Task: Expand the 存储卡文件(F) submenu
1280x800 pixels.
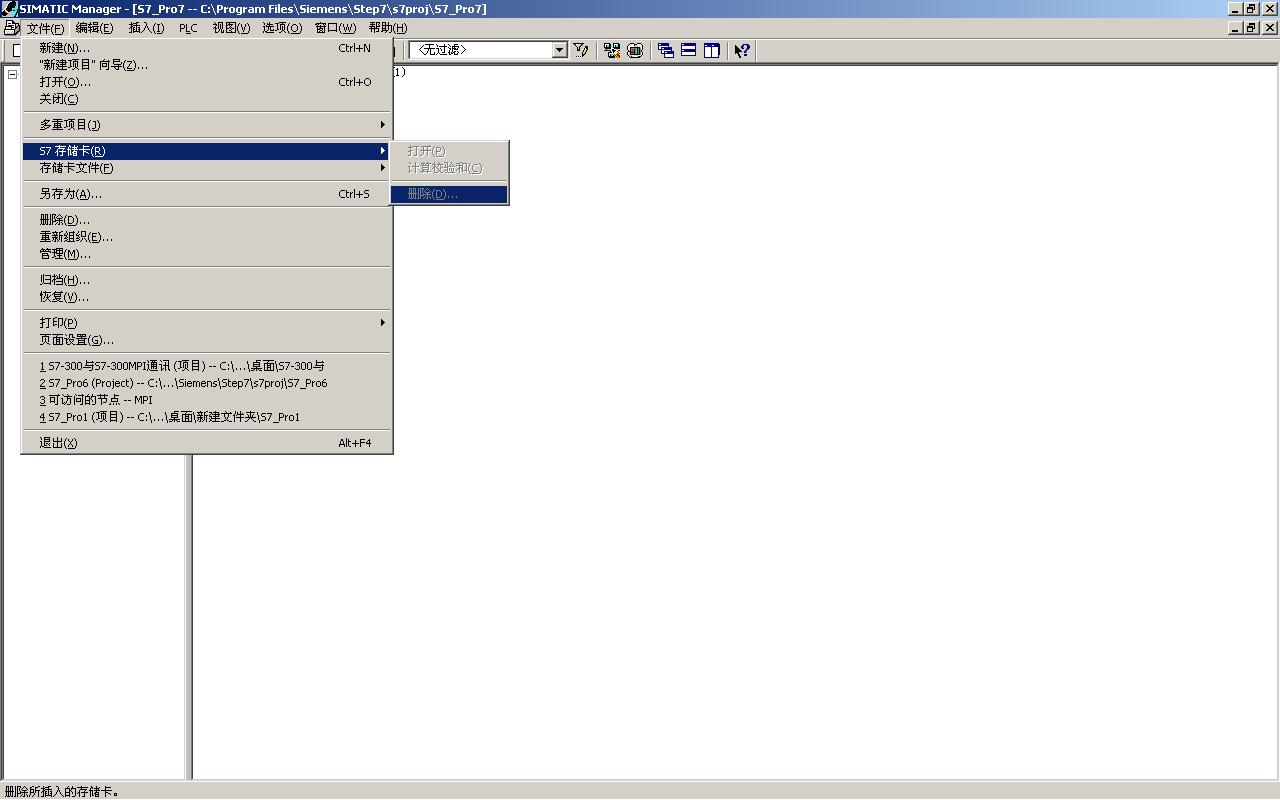Action: (207, 168)
